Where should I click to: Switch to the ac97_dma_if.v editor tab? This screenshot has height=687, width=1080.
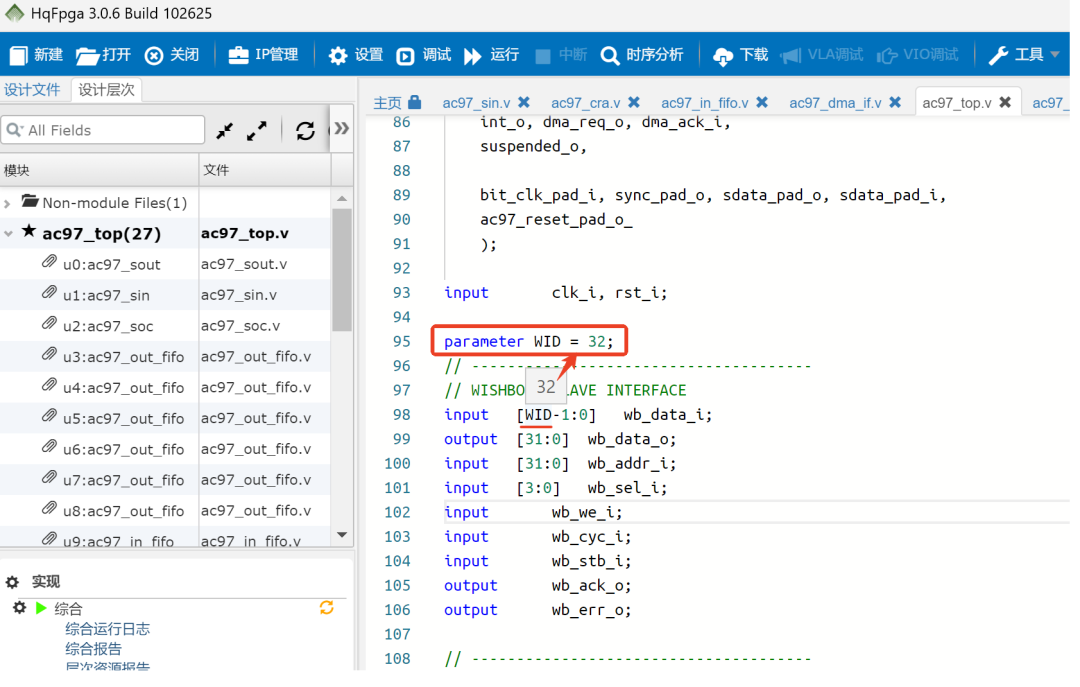(836, 102)
